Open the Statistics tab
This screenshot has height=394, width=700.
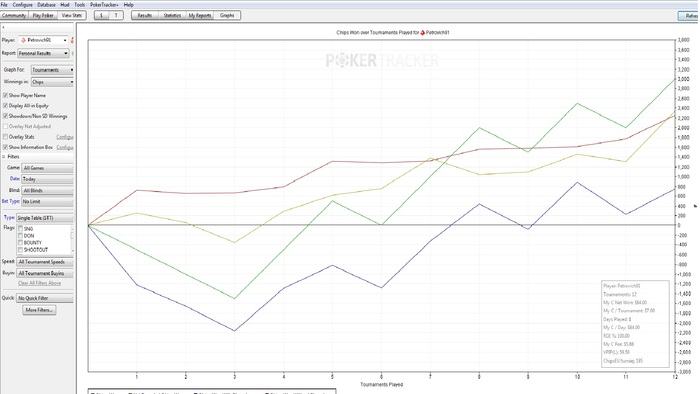click(x=172, y=15)
